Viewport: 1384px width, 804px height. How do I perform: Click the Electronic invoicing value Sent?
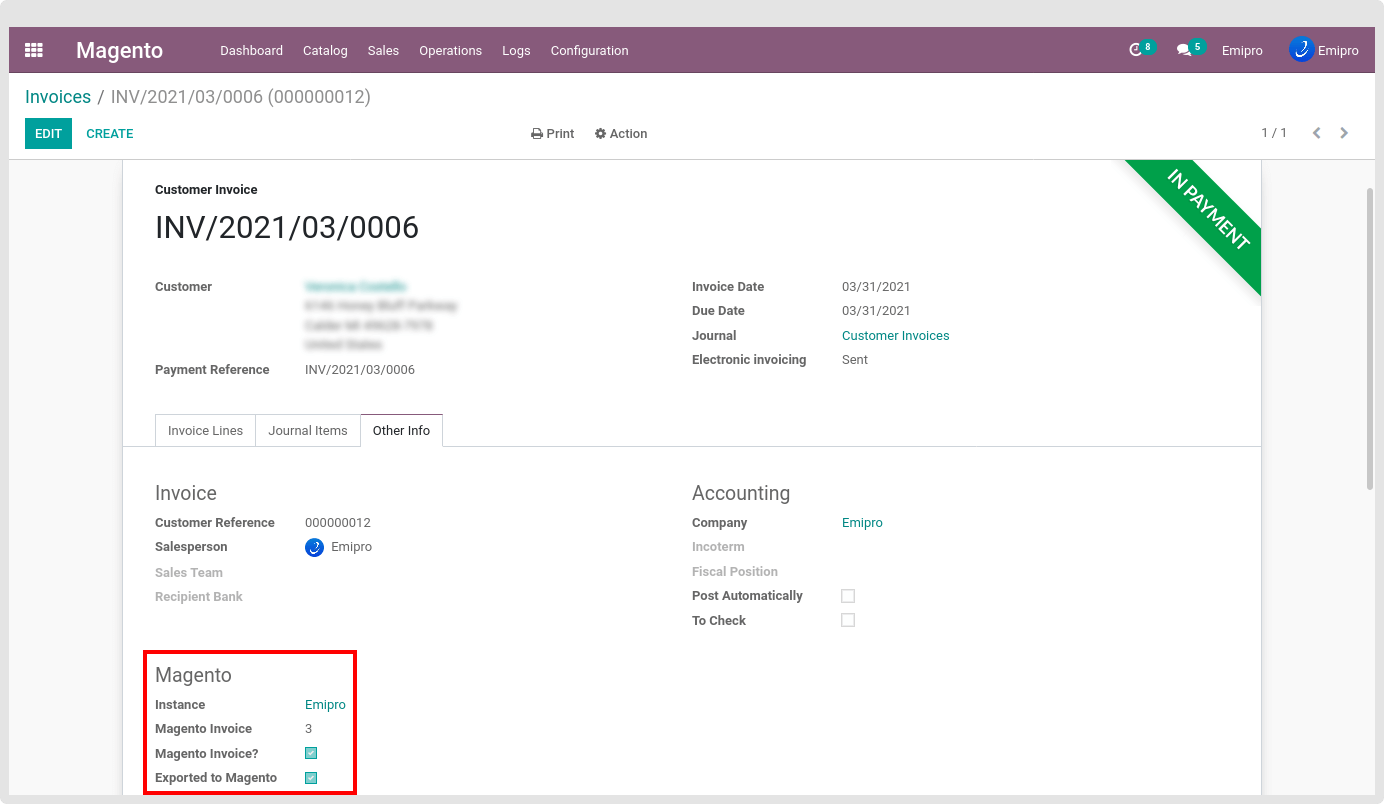[x=855, y=359]
